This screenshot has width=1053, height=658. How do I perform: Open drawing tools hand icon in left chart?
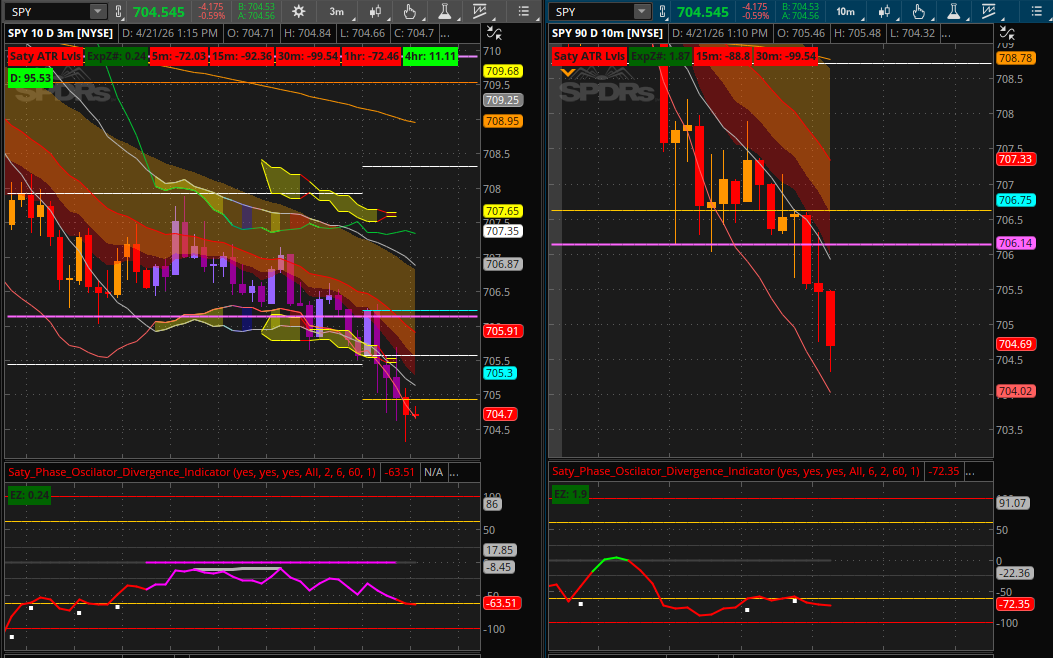click(410, 11)
